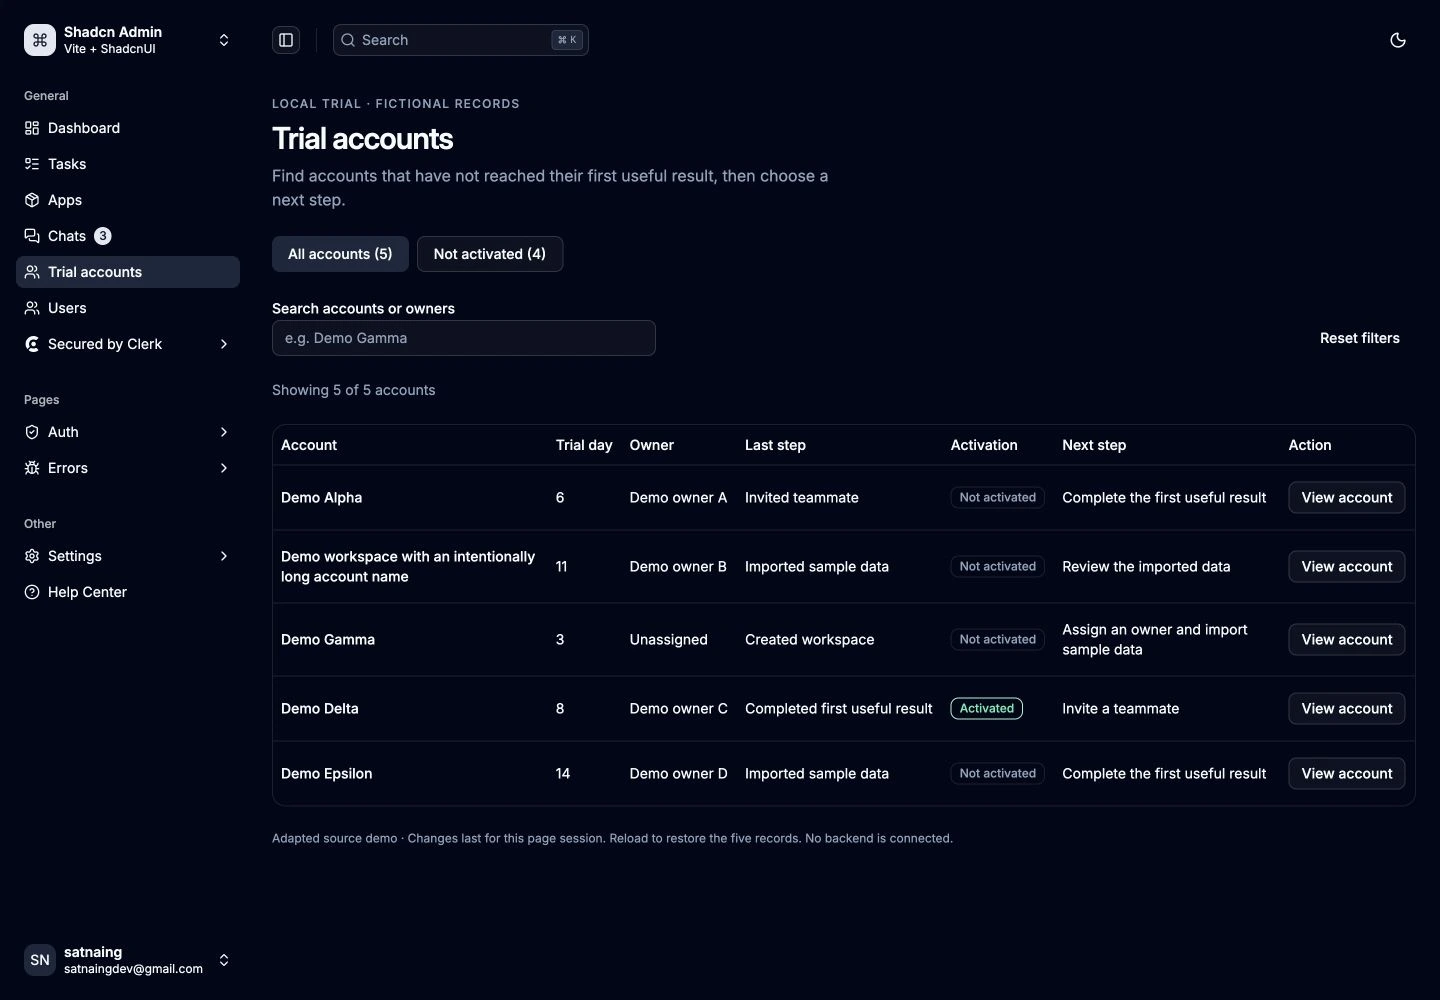
Task: Open Users from the sidebar
Action: (x=128, y=308)
